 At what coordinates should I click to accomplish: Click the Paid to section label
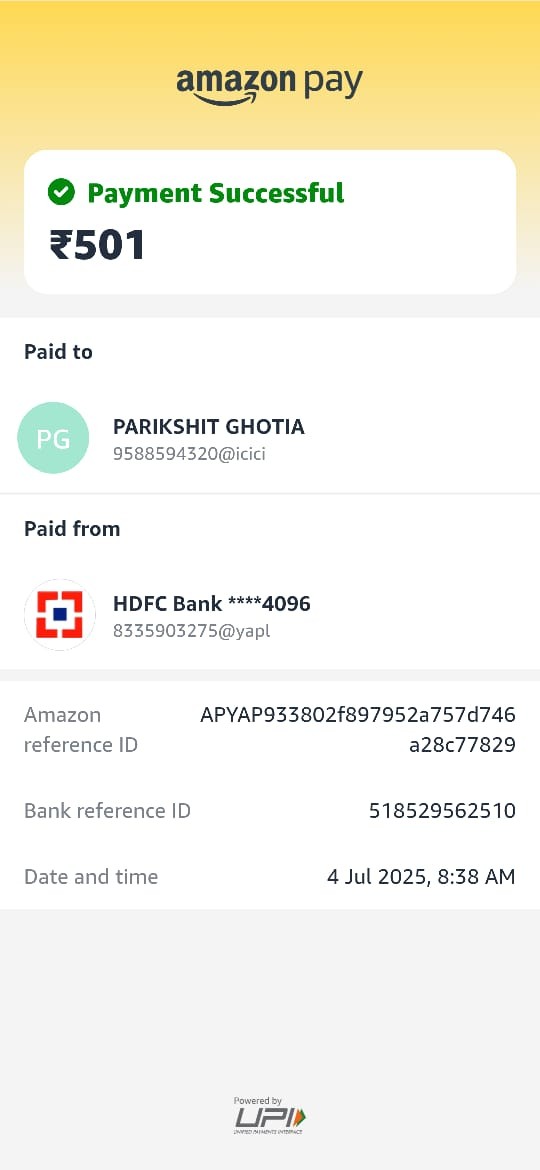click(58, 351)
